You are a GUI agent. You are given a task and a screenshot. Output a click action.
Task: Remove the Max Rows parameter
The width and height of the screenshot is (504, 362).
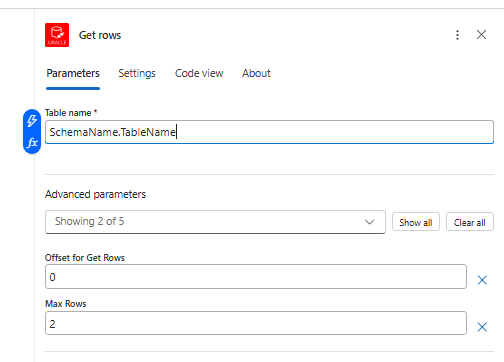click(x=482, y=327)
